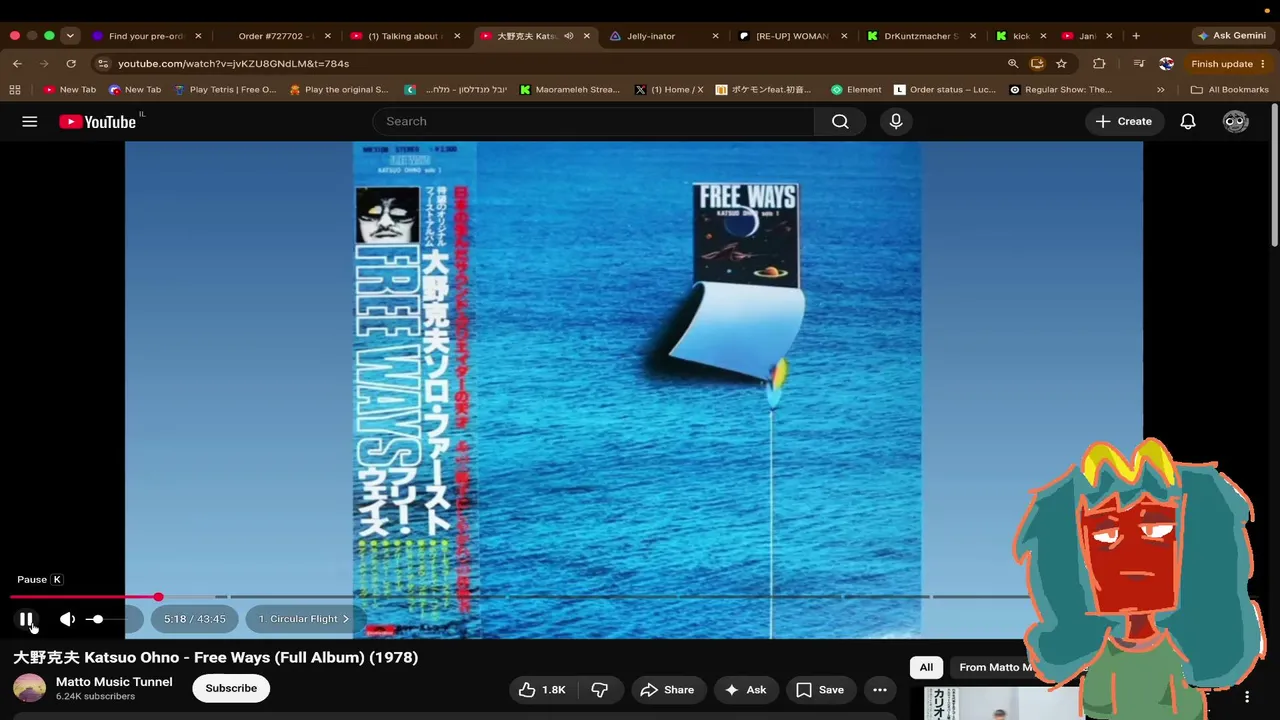Screen dimensions: 1280x720
Task: Close the Jelly-inator tab
Action: point(715,36)
